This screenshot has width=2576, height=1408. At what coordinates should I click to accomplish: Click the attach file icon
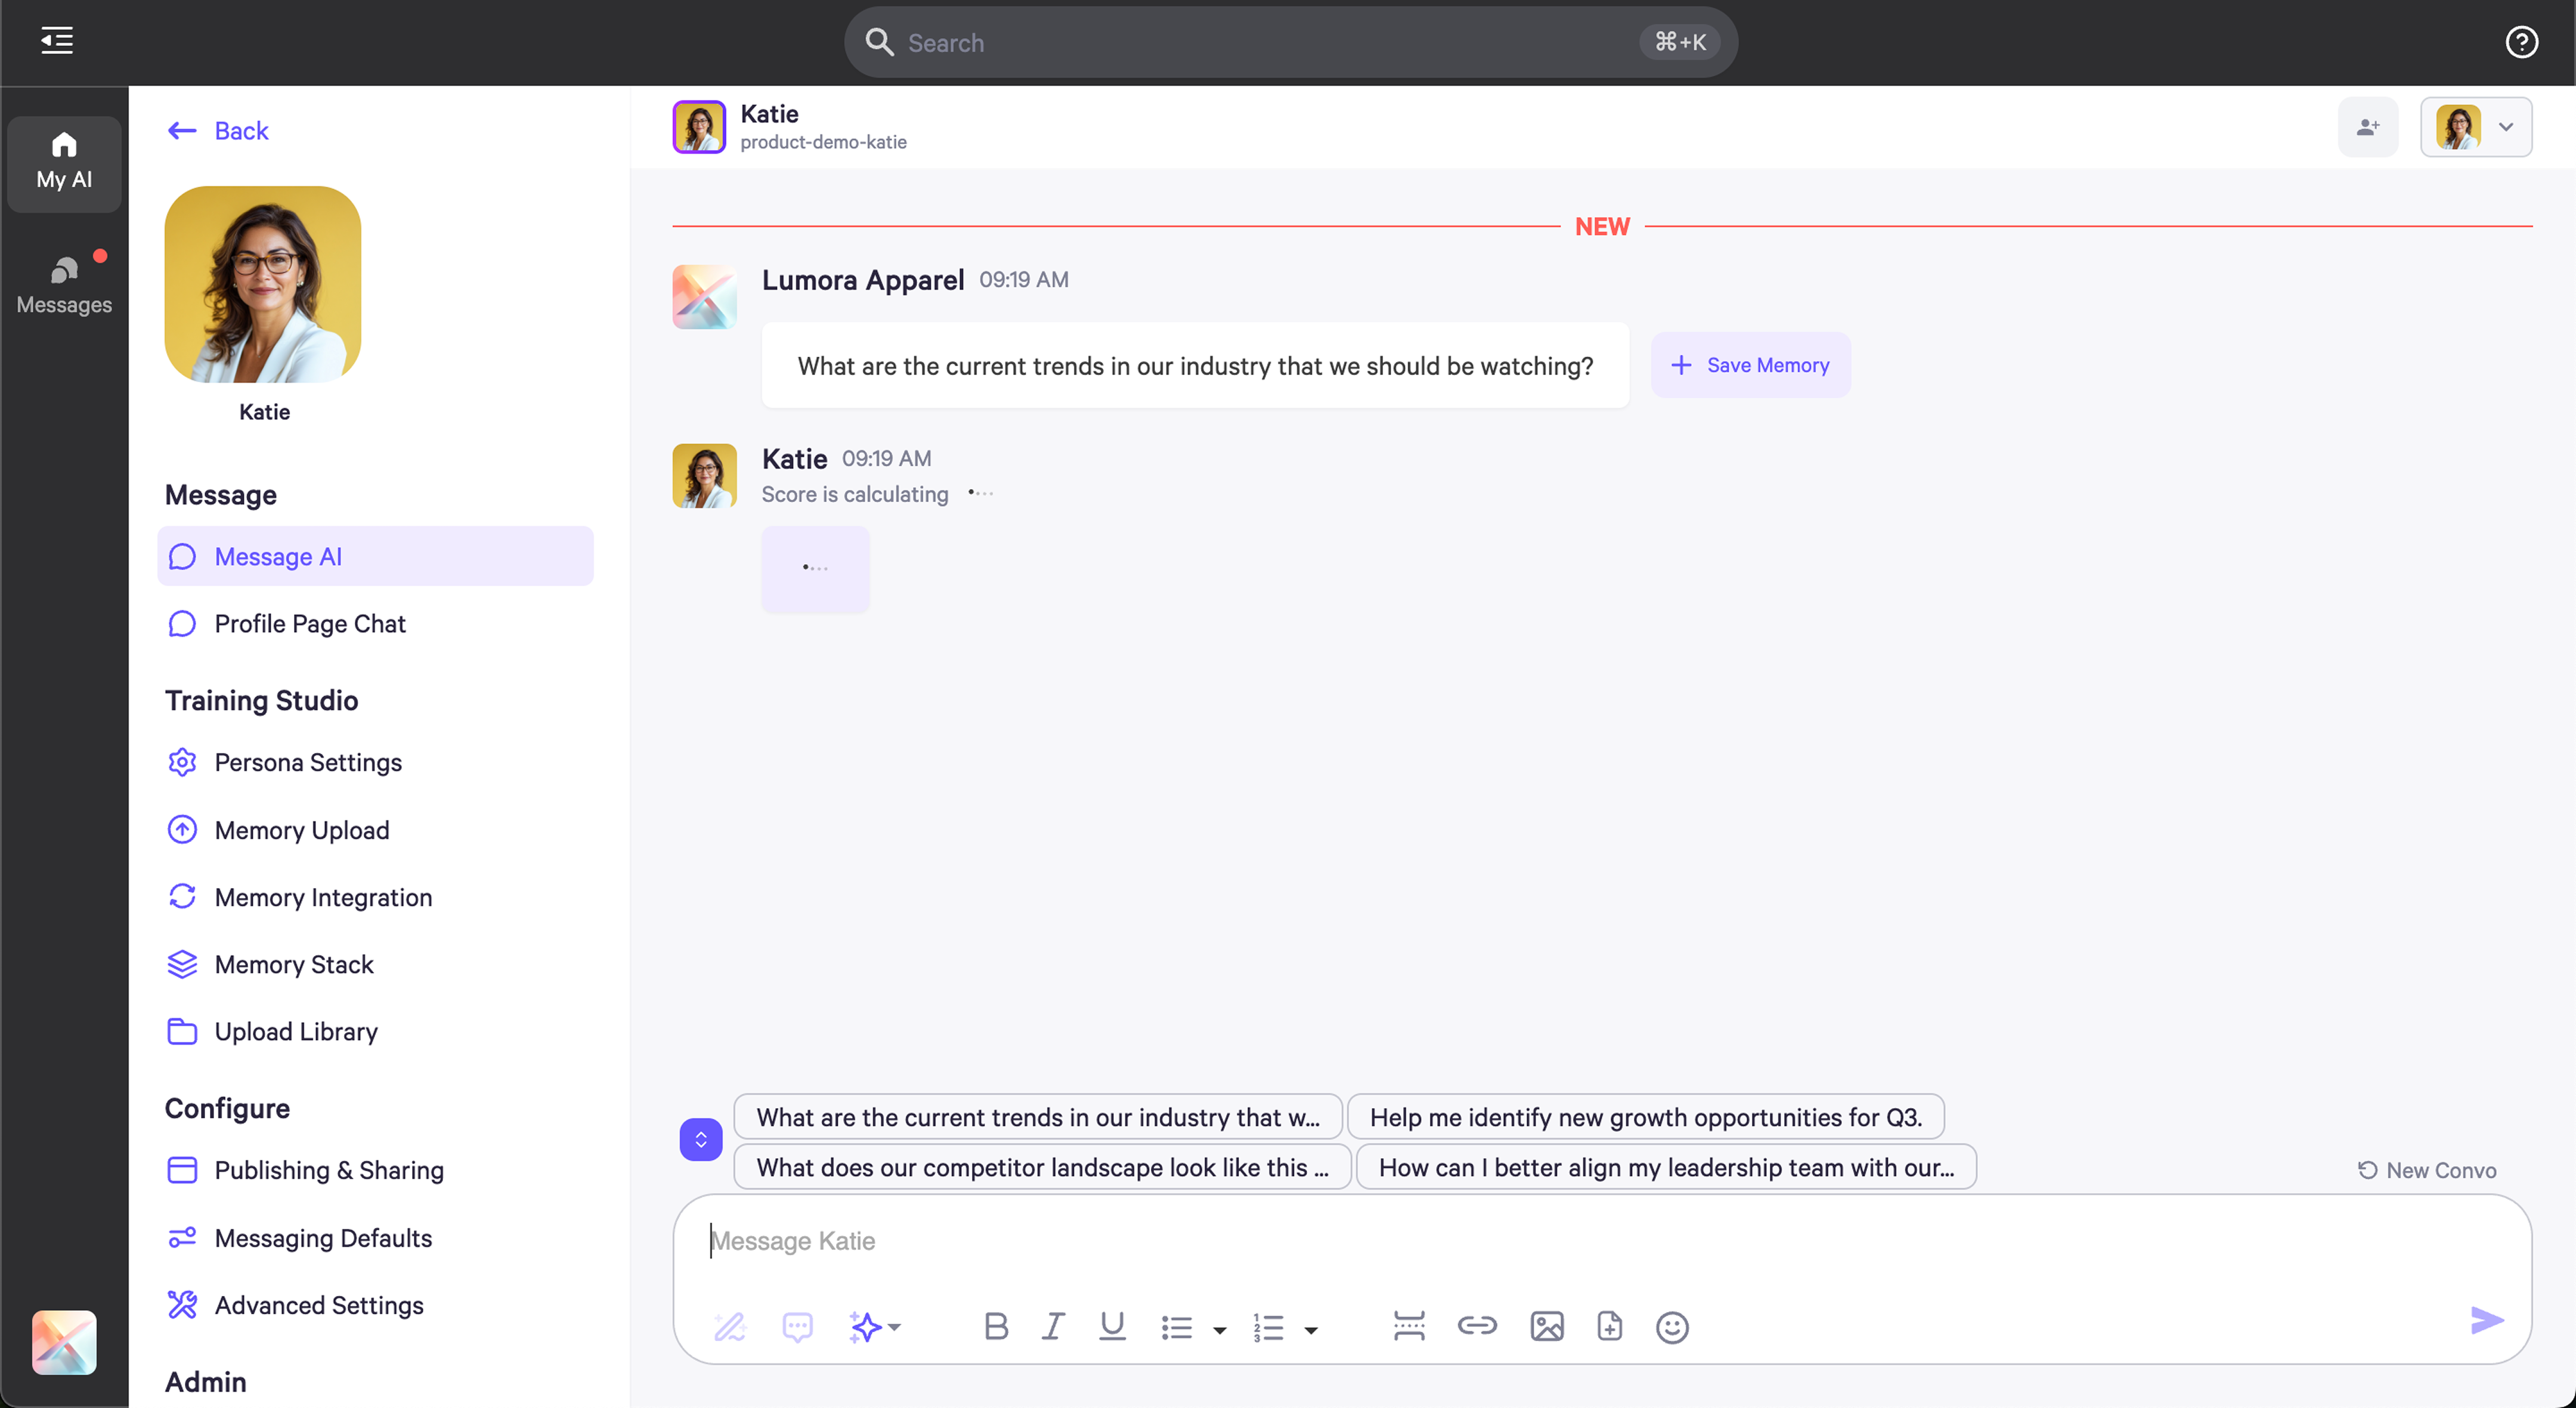point(1609,1327)
